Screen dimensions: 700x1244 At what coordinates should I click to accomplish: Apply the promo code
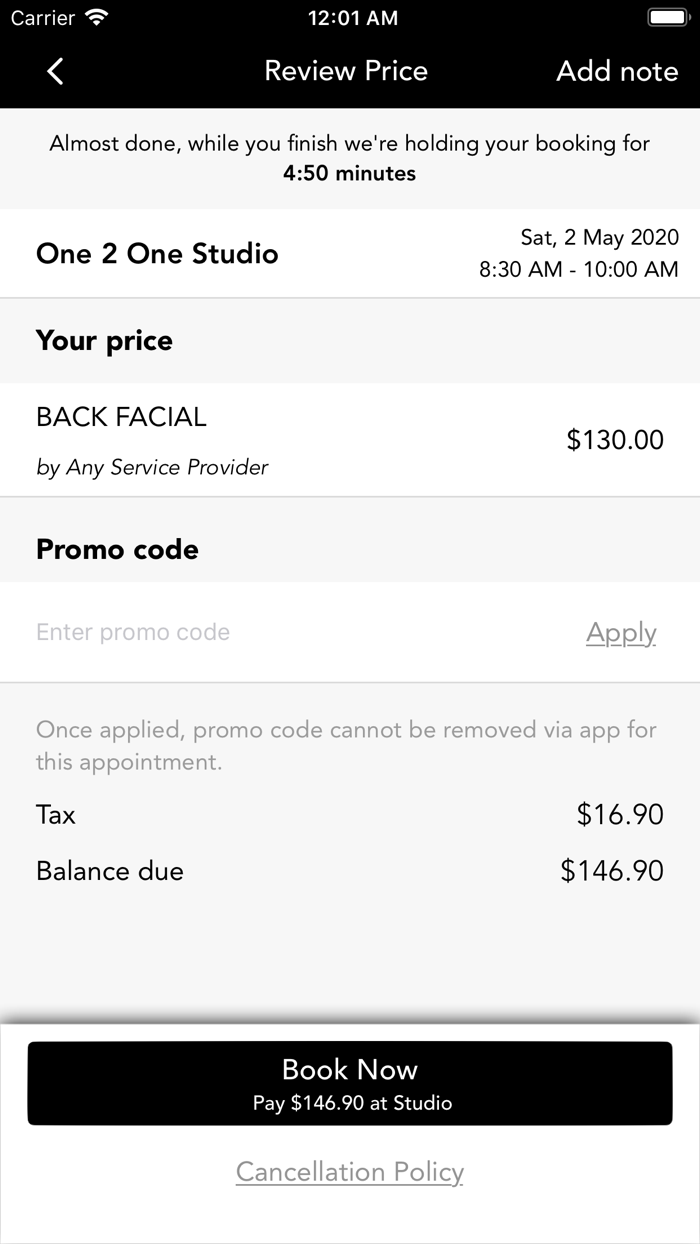621,633
